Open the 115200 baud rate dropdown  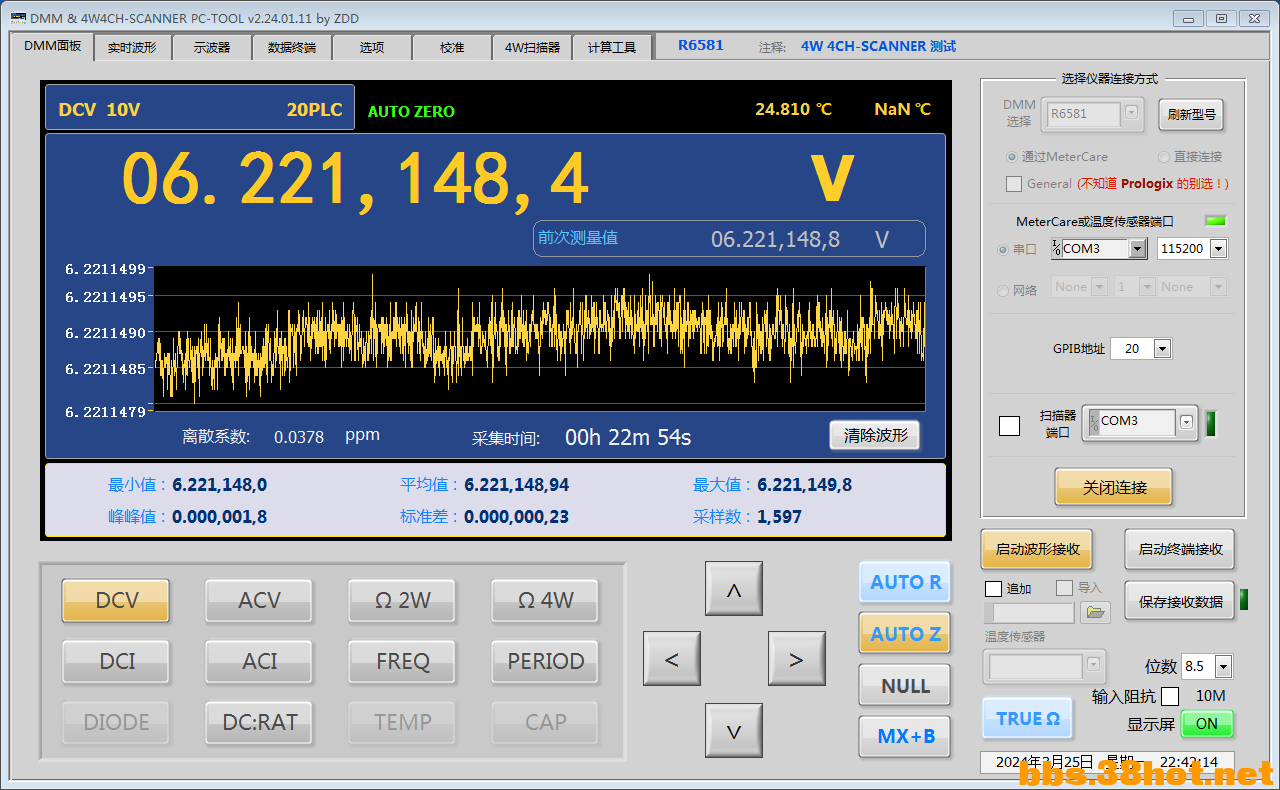(x=1218, y=249)
